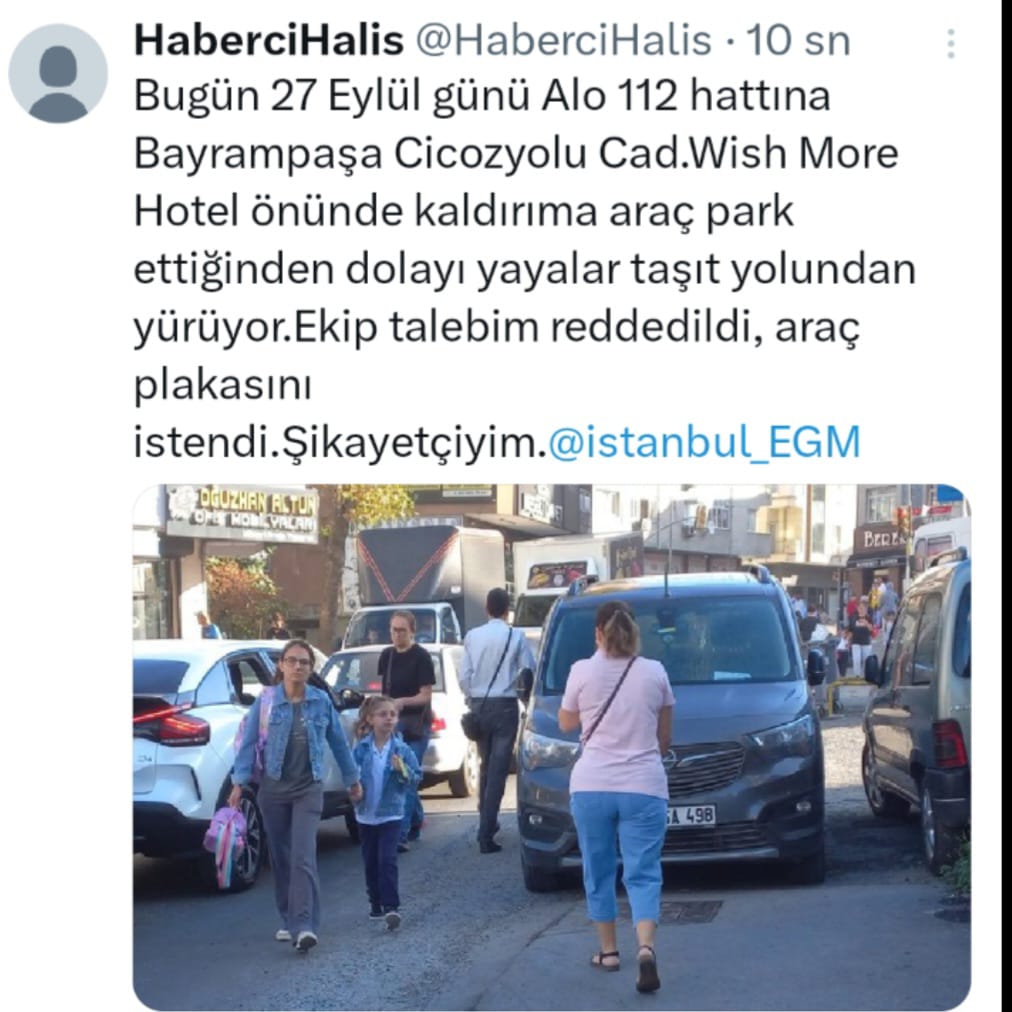Screen dimensions: 1012x1012
Task: Click the bold HaberciHalis display name
Action: [x=268, y=40]
